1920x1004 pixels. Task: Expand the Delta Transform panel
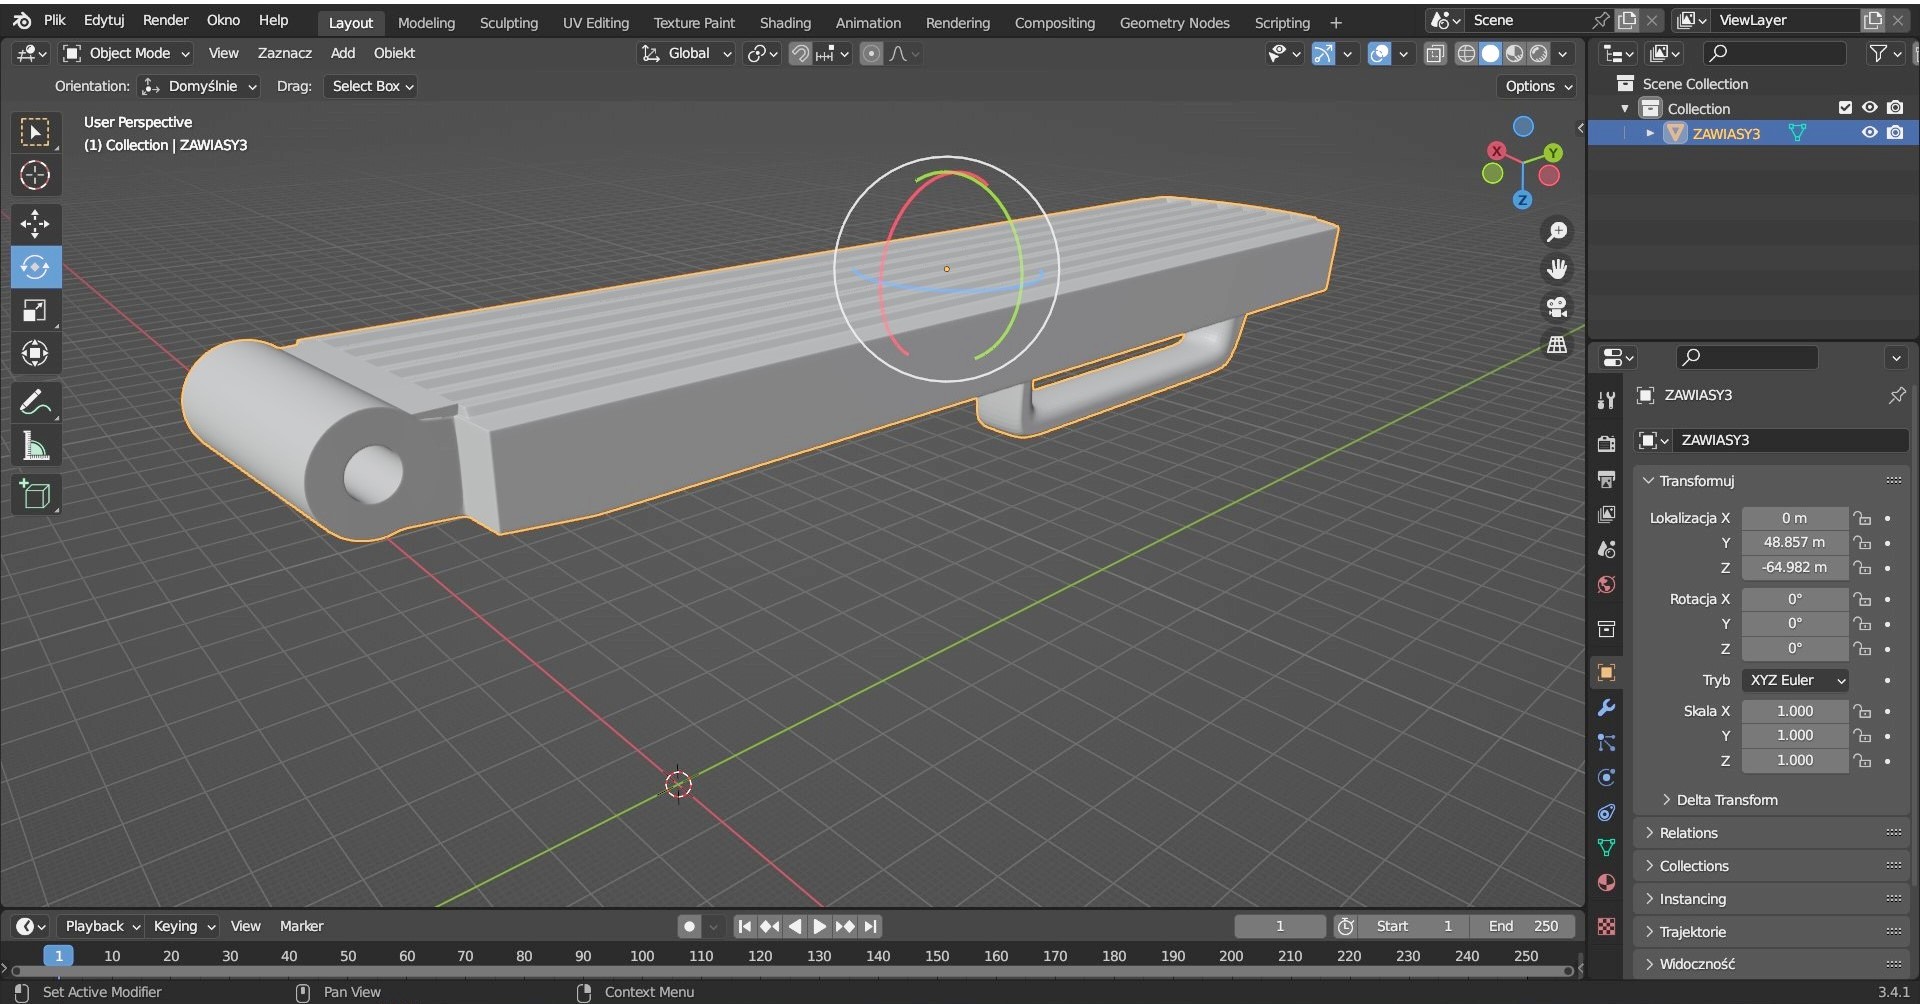tap(1726, 800)
